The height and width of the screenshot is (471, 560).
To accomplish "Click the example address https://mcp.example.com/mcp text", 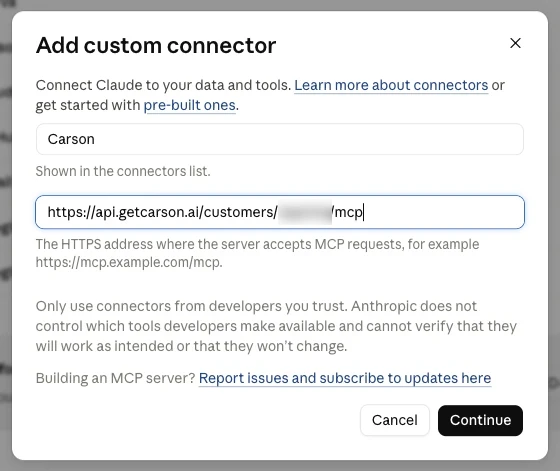I will coord(129,262).
